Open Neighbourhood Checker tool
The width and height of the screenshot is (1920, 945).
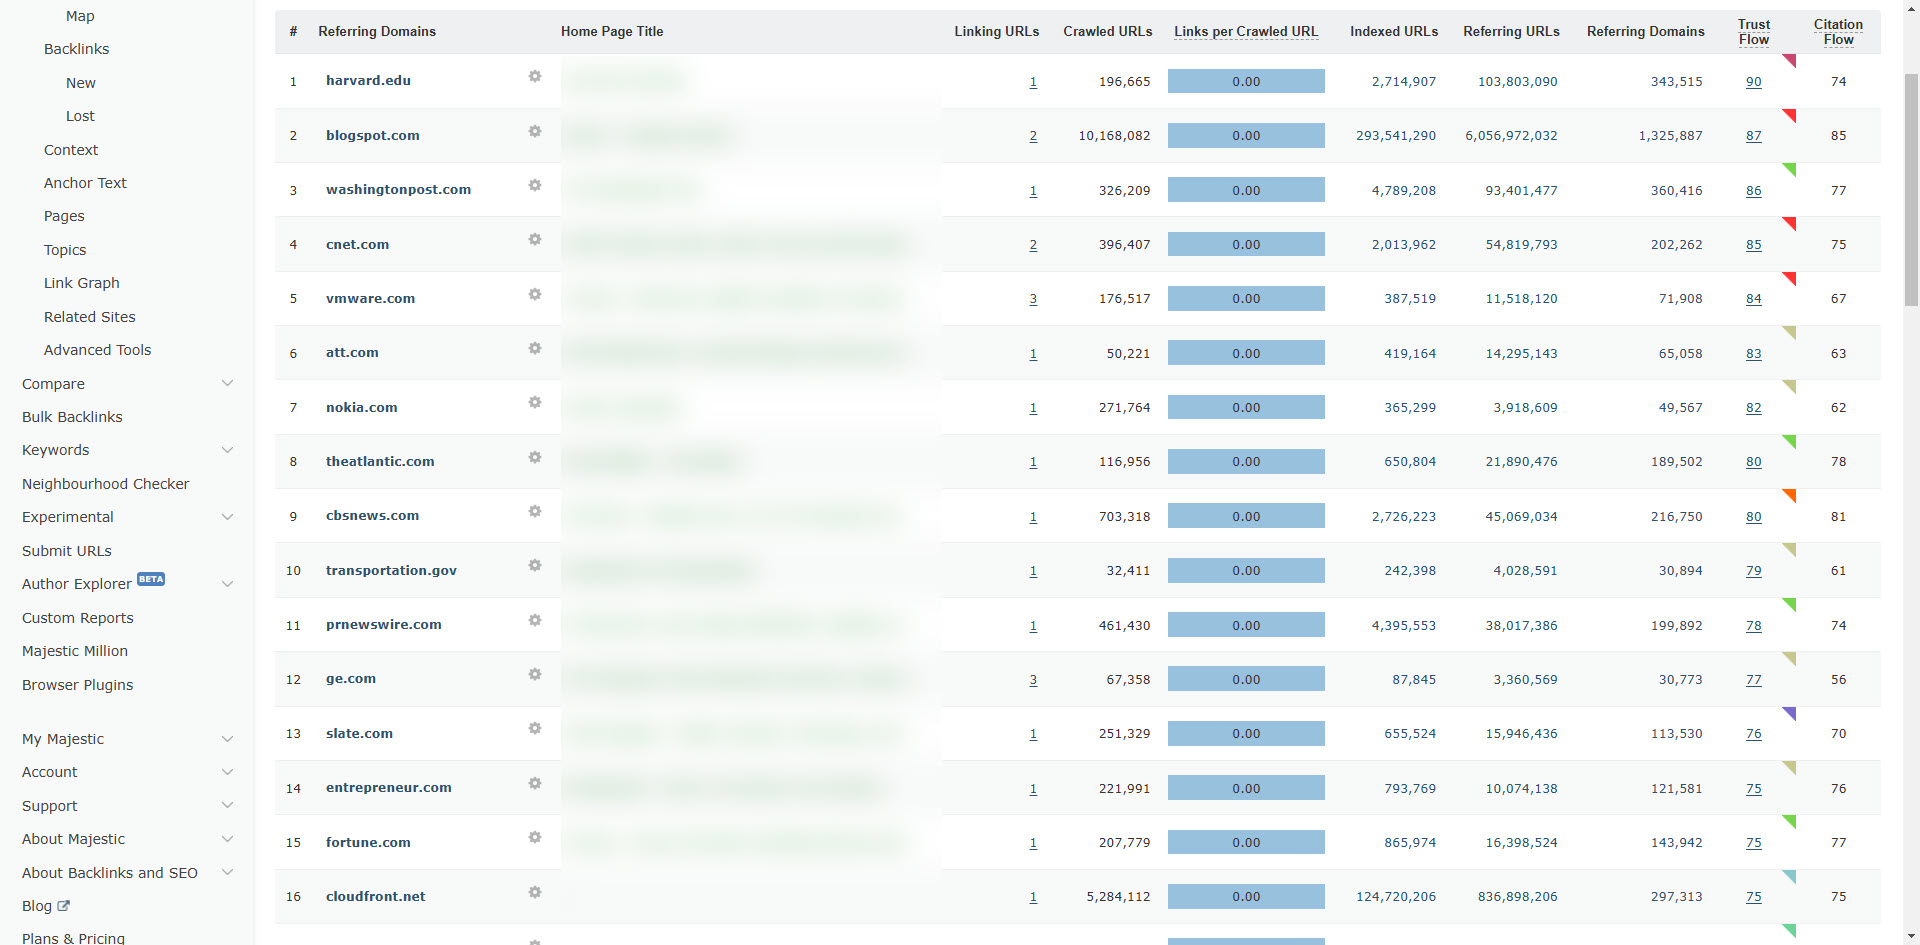click(x=105, y=484)
